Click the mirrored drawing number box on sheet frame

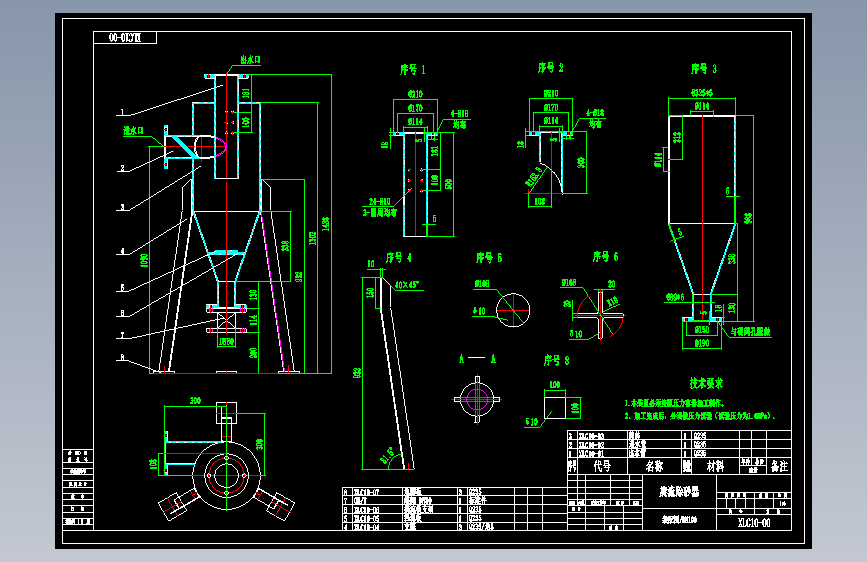[125, 38]
